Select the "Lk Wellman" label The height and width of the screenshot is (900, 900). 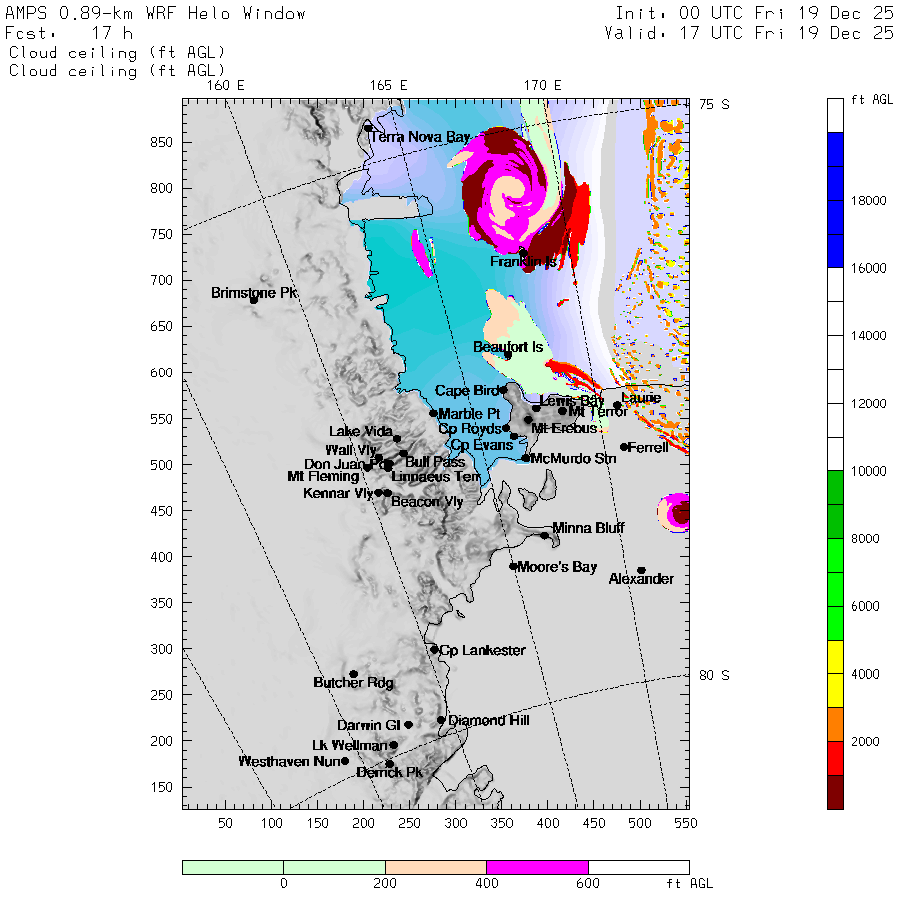tap(350, 746)
